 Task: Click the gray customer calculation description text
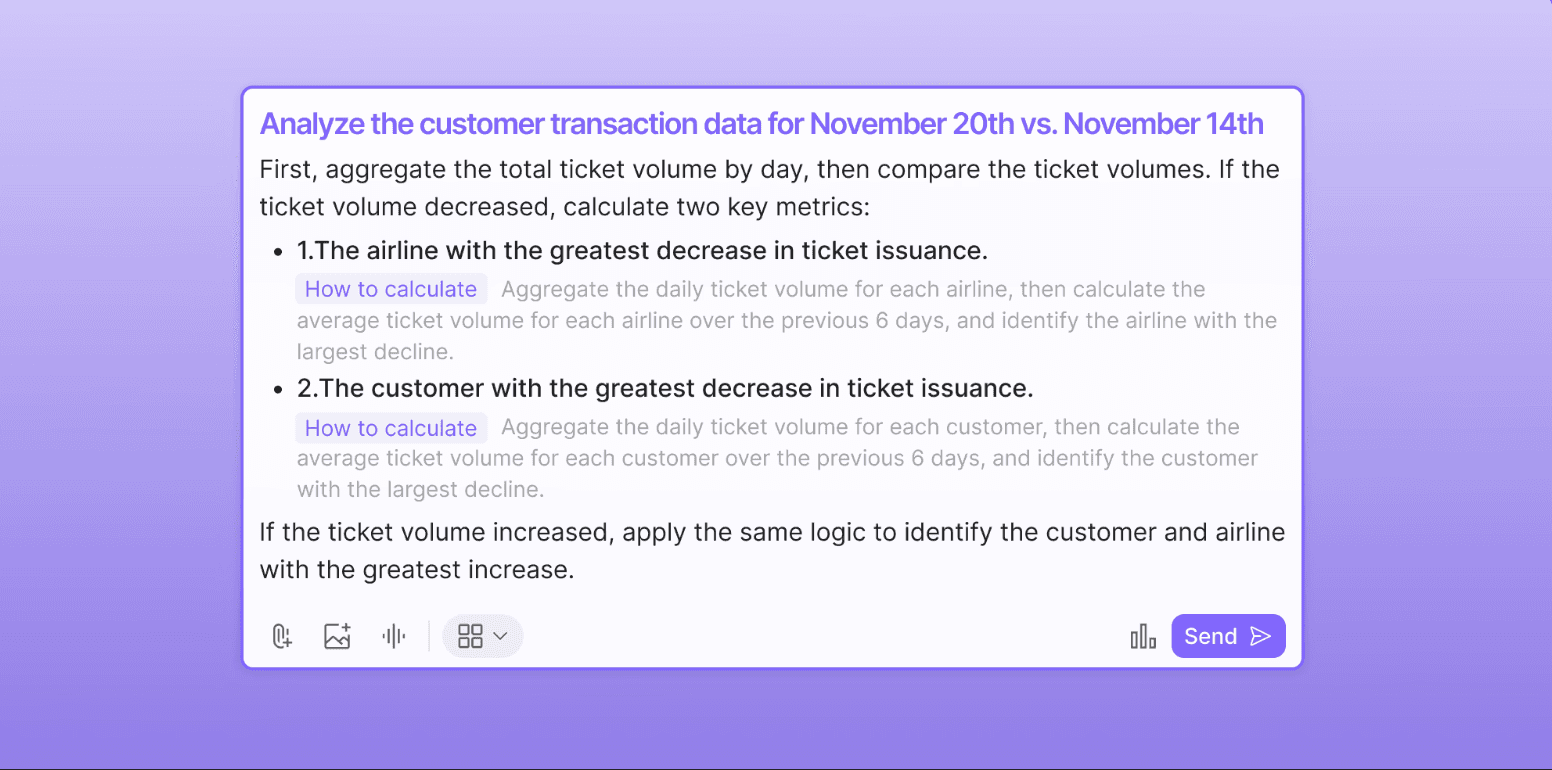point(777,459)
